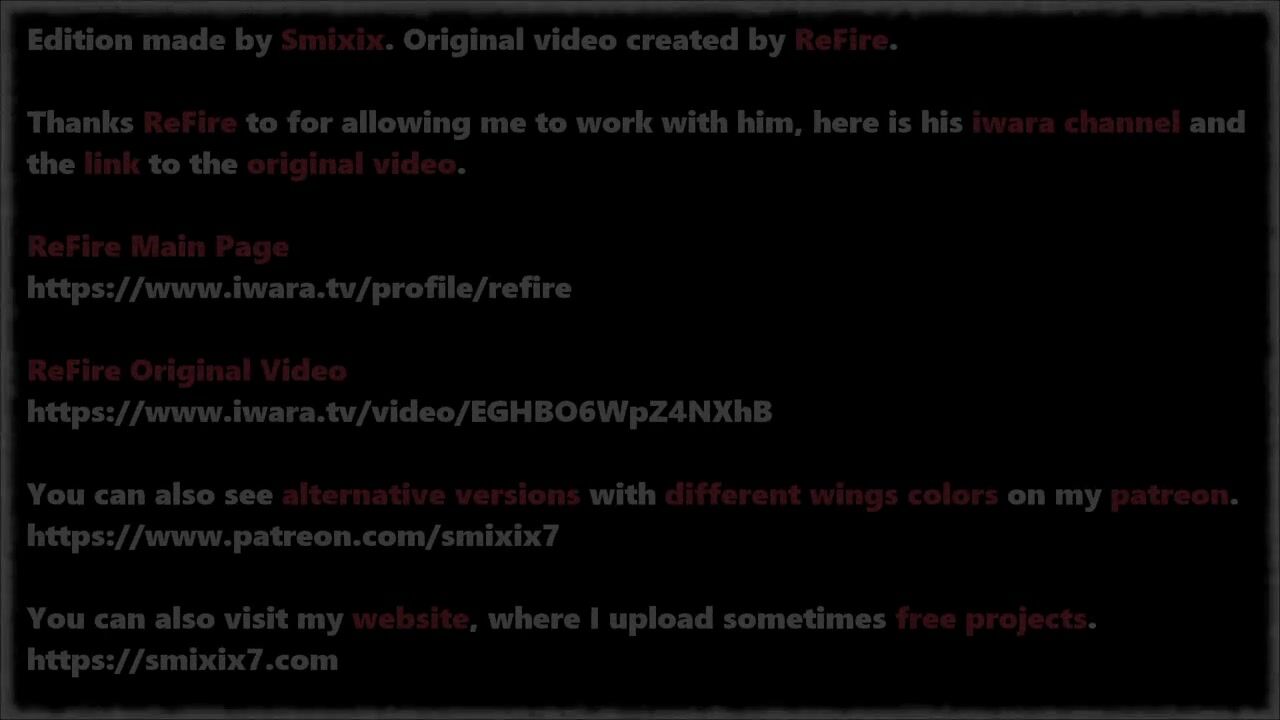The width and height of the screenshot is (1280, 720).
Task: Open the red 'original video' text
Action: [x=351, y=164]
